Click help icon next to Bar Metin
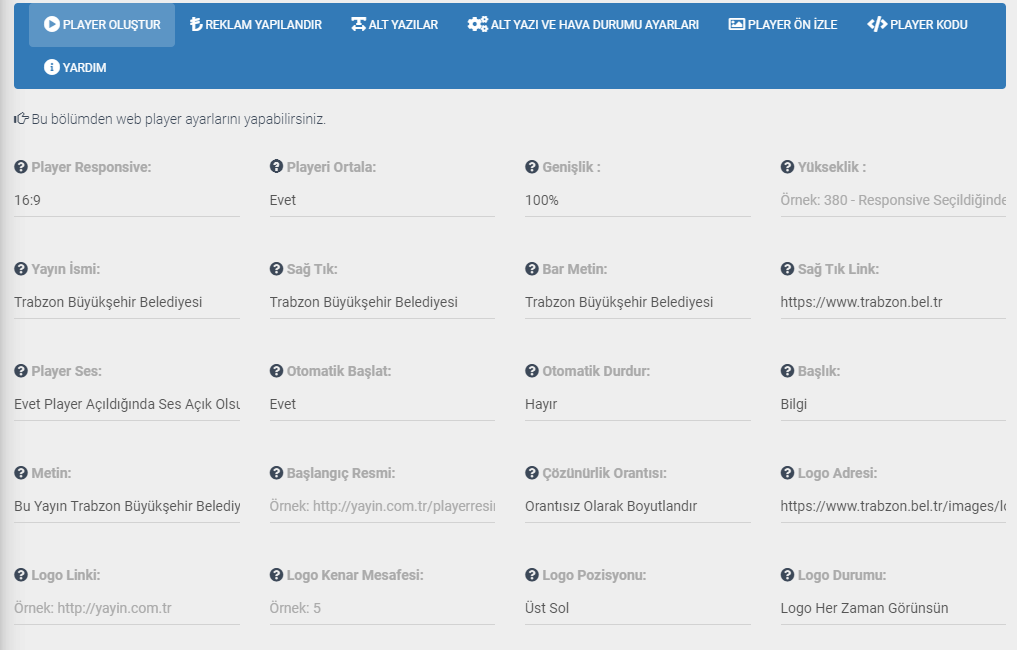This screenshot has width=1017, height=650. point(532,269)
